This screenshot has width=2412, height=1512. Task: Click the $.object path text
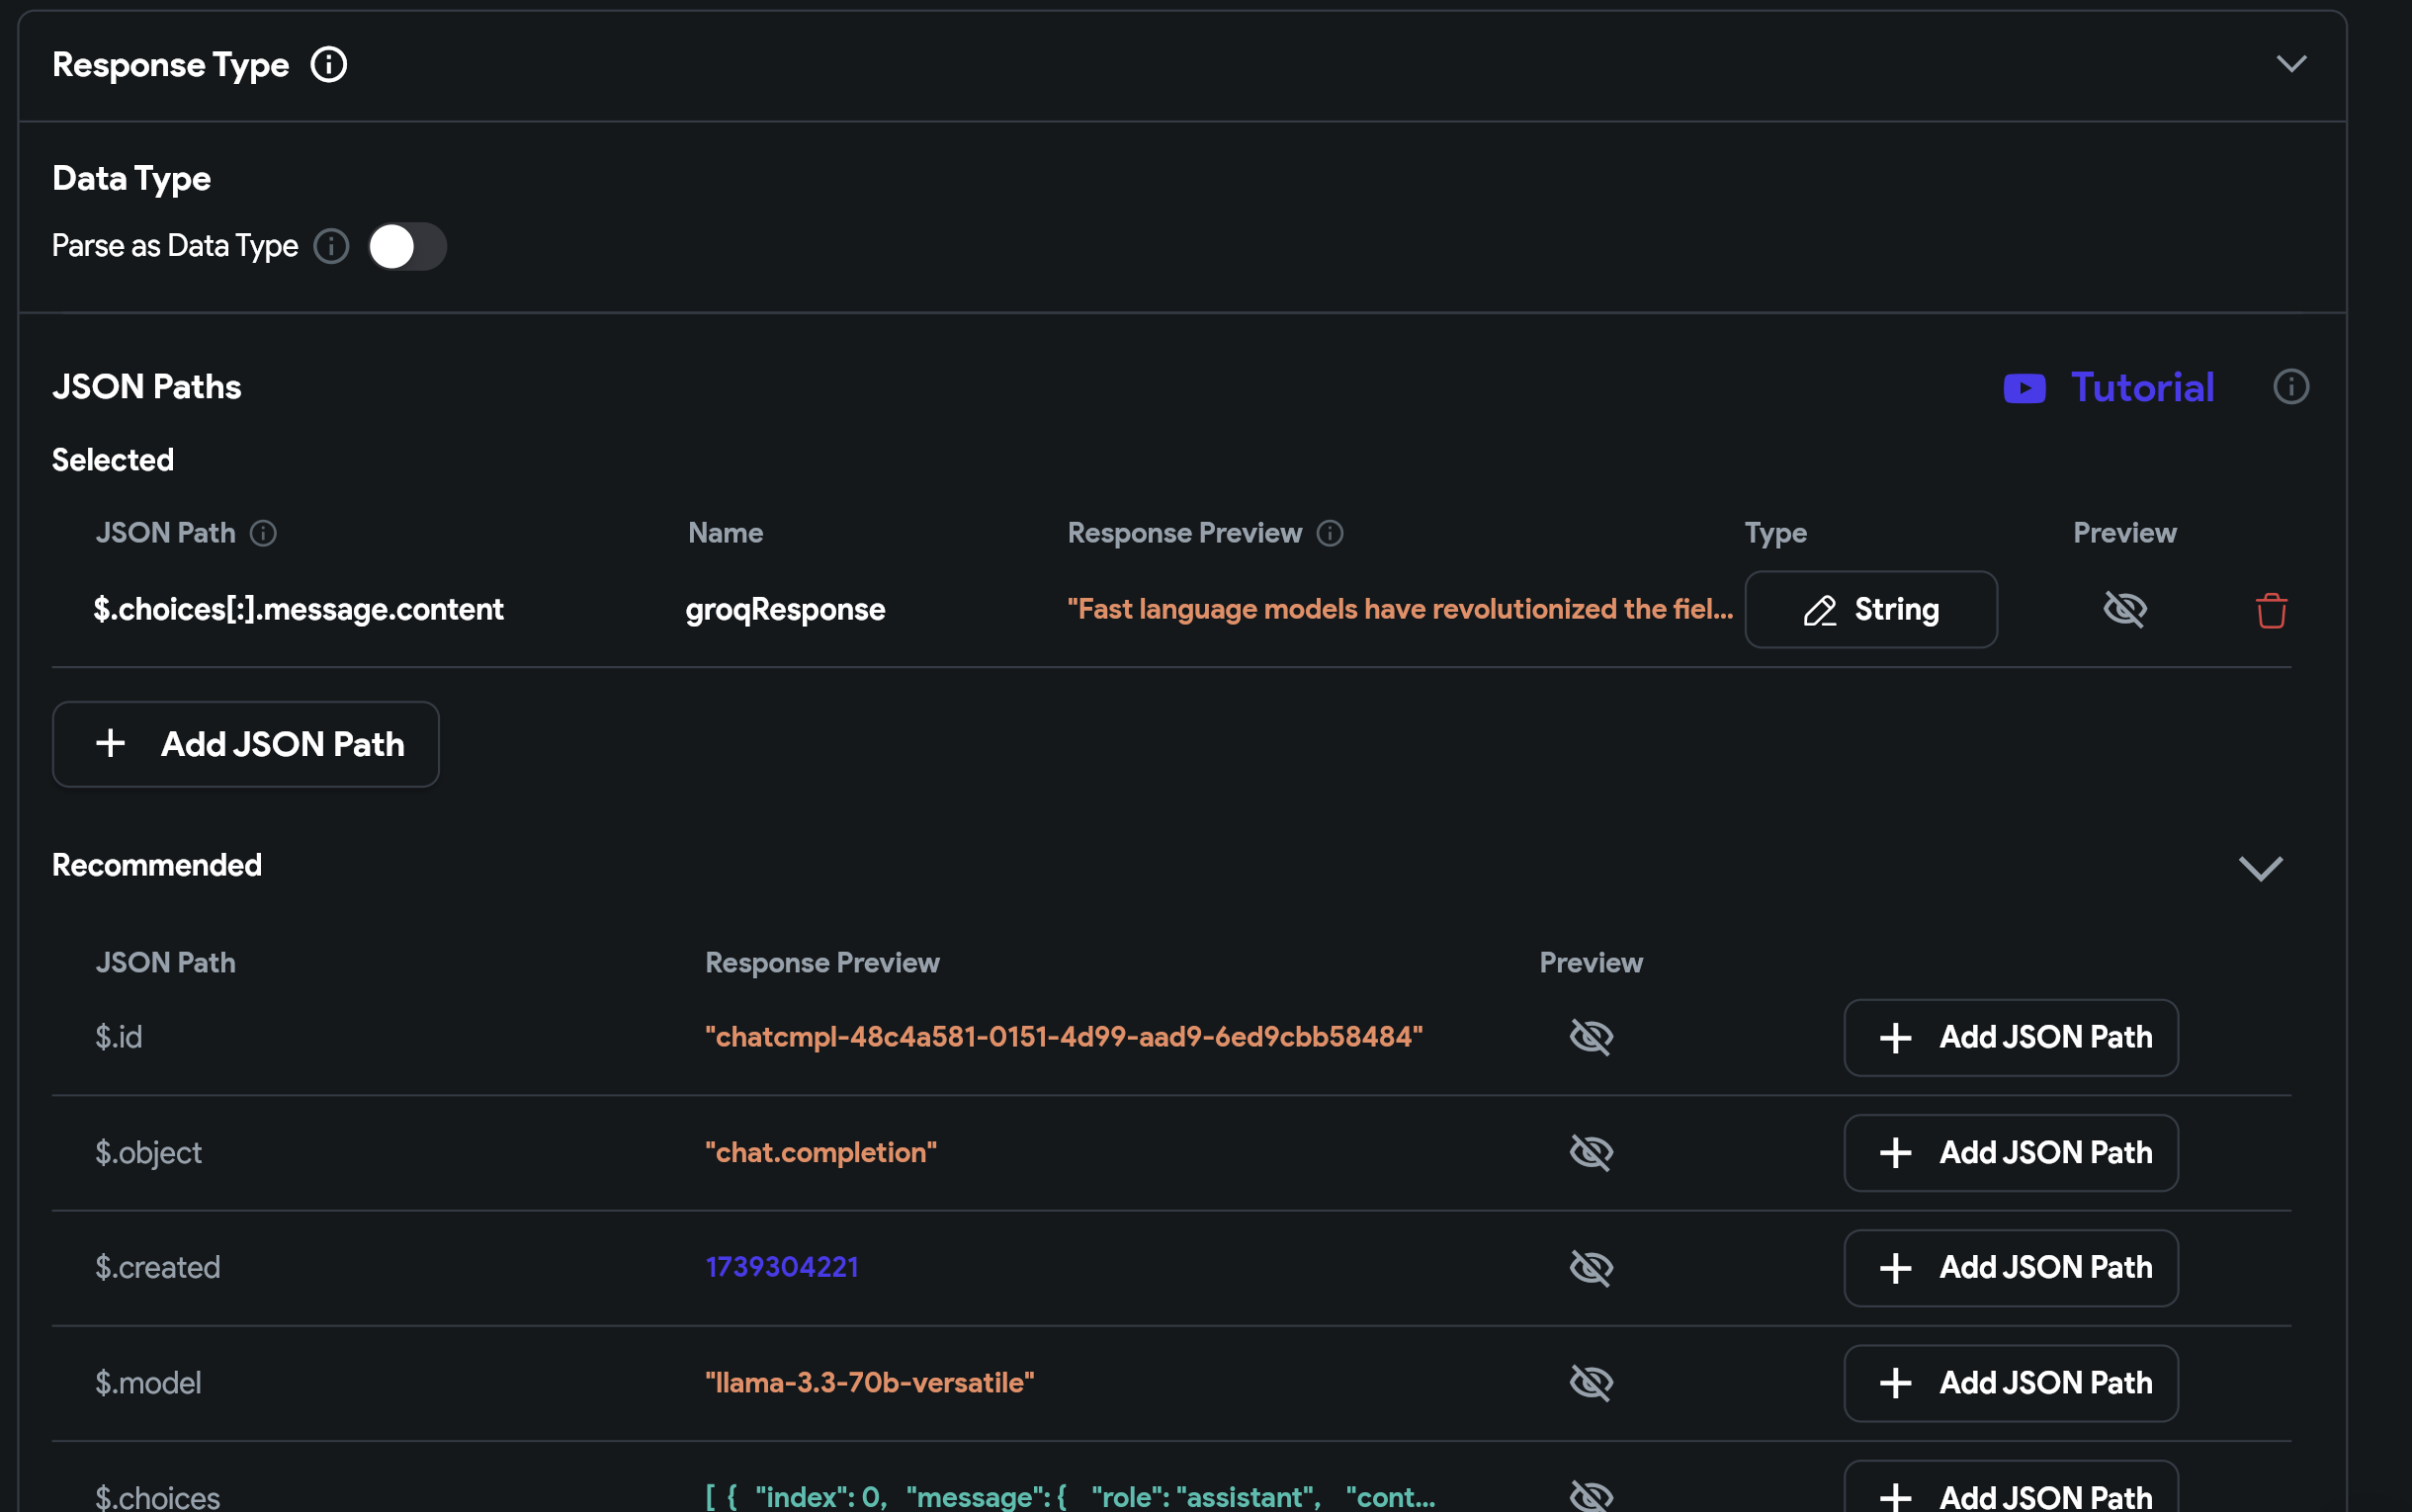click(x=148, y=1152)
